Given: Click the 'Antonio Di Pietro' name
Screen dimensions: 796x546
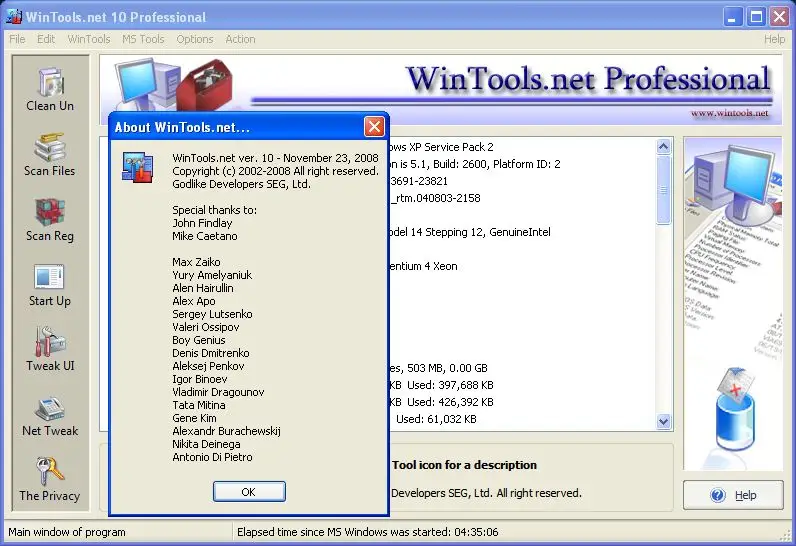Looking at the screenshot, I should [x=212, y=457].
